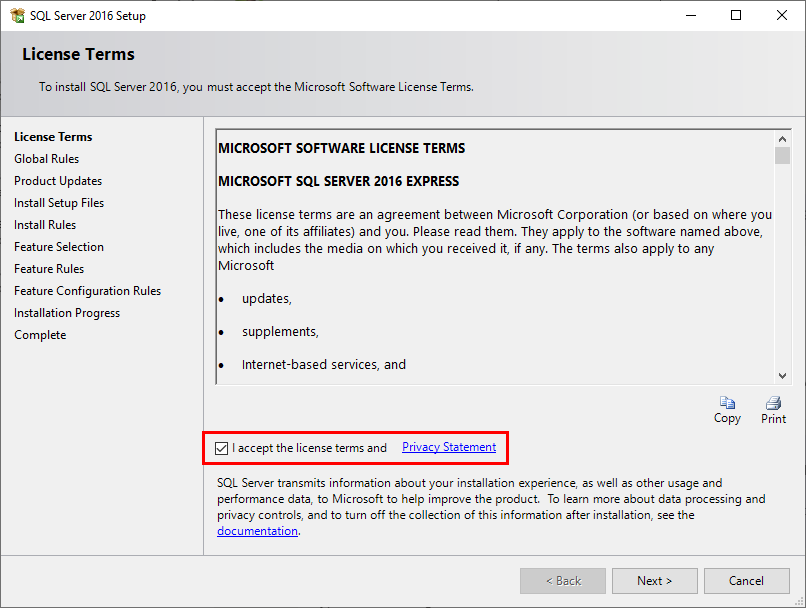This screenshot has height=608, width=806.
Task: Click the Next button to proceed
Action: tap(654, 581)
